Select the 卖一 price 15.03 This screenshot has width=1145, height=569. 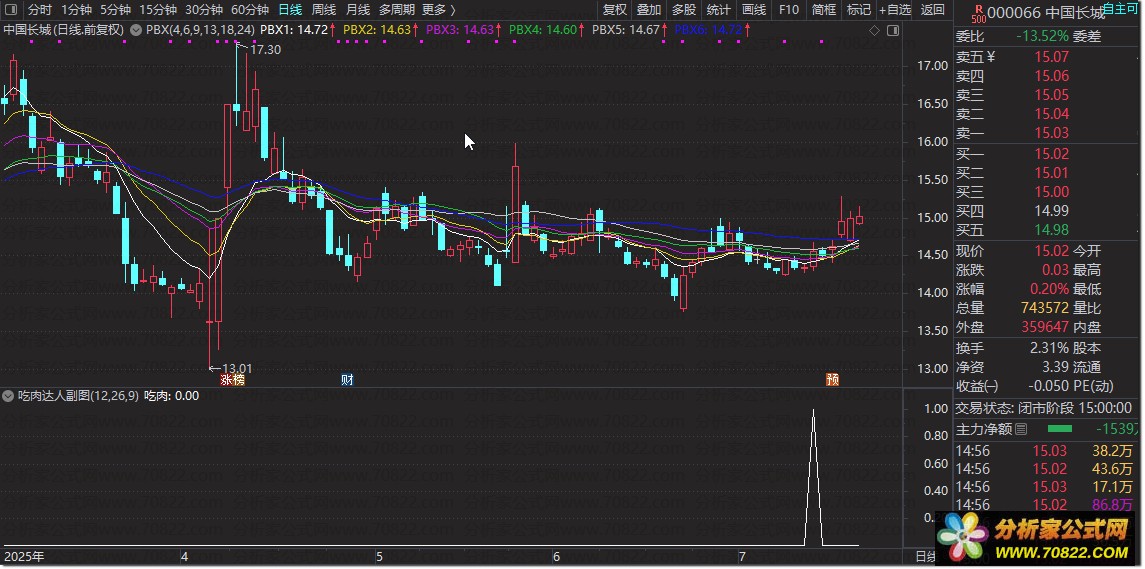click(1051, 133)
